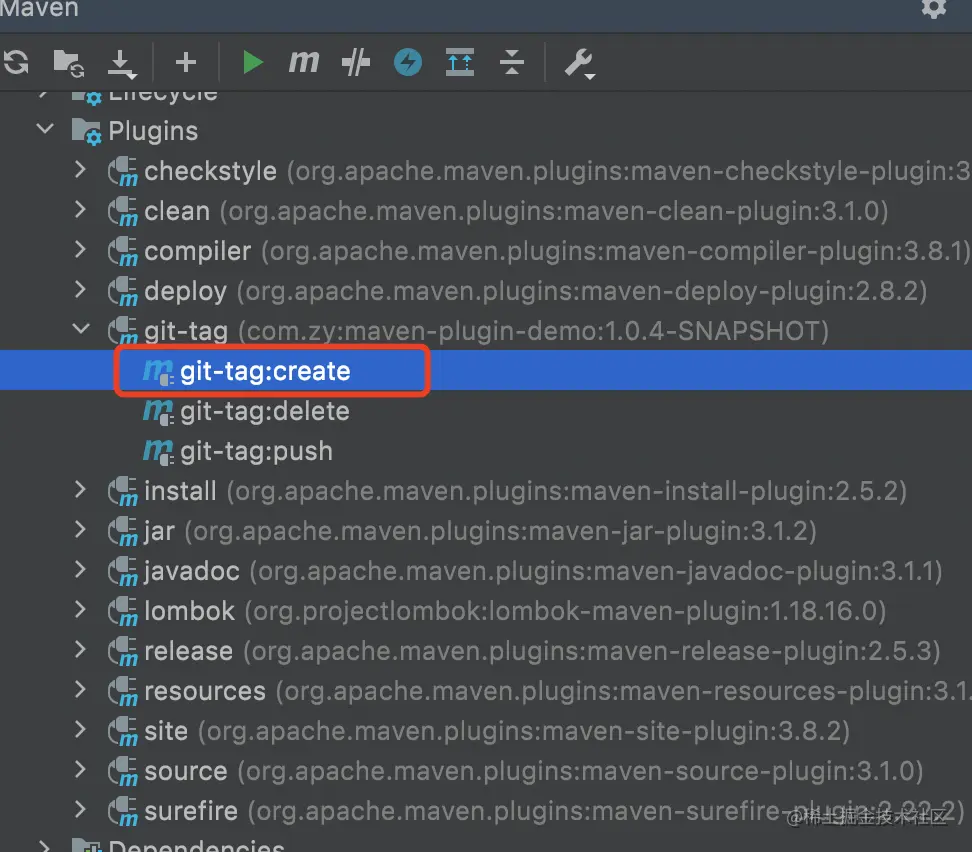Click the surefire plugin icon

click(x=123, y=811)
